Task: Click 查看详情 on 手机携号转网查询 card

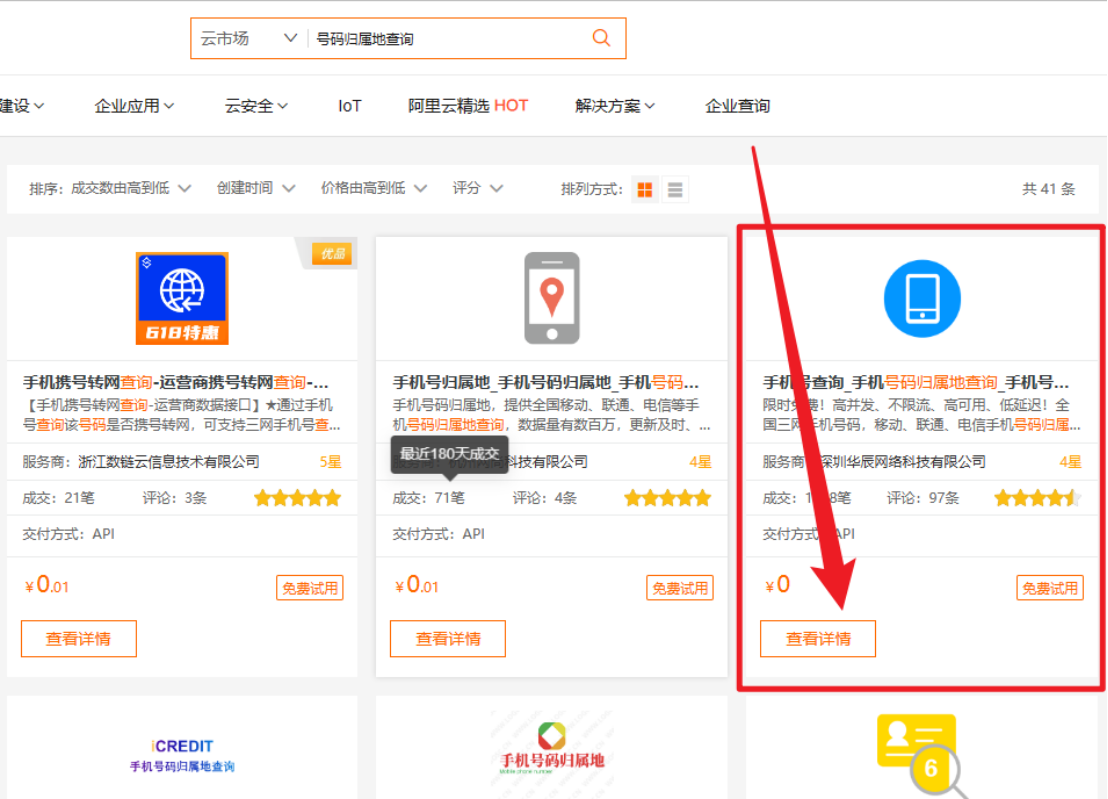Action: click(x=78, y=639)
